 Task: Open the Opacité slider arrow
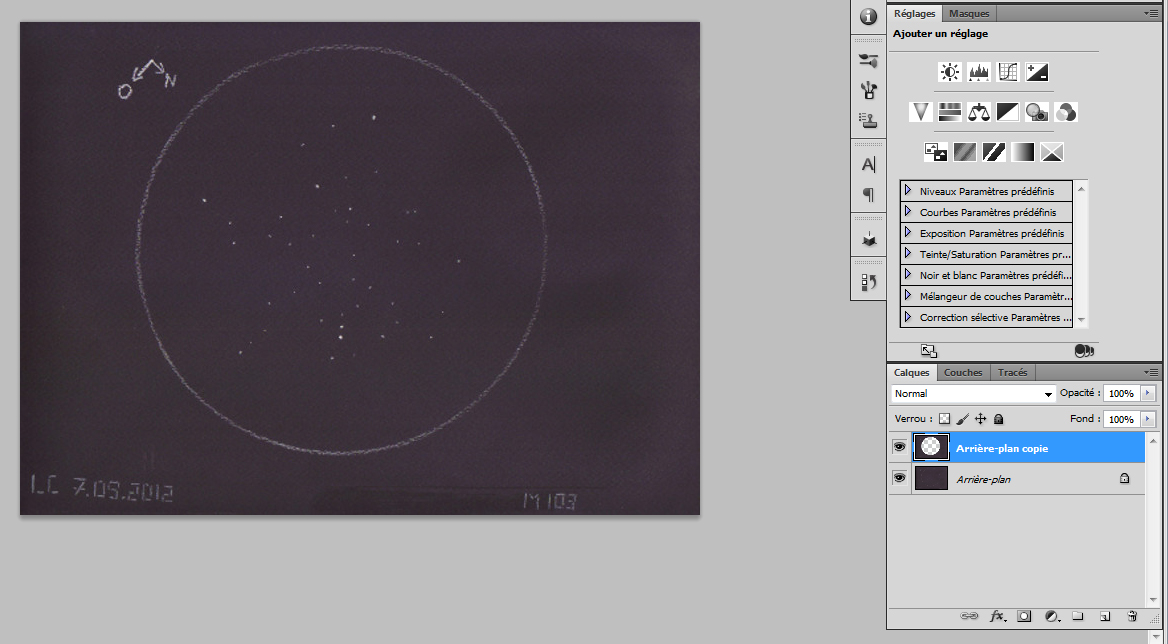[x=1147, y=393]
